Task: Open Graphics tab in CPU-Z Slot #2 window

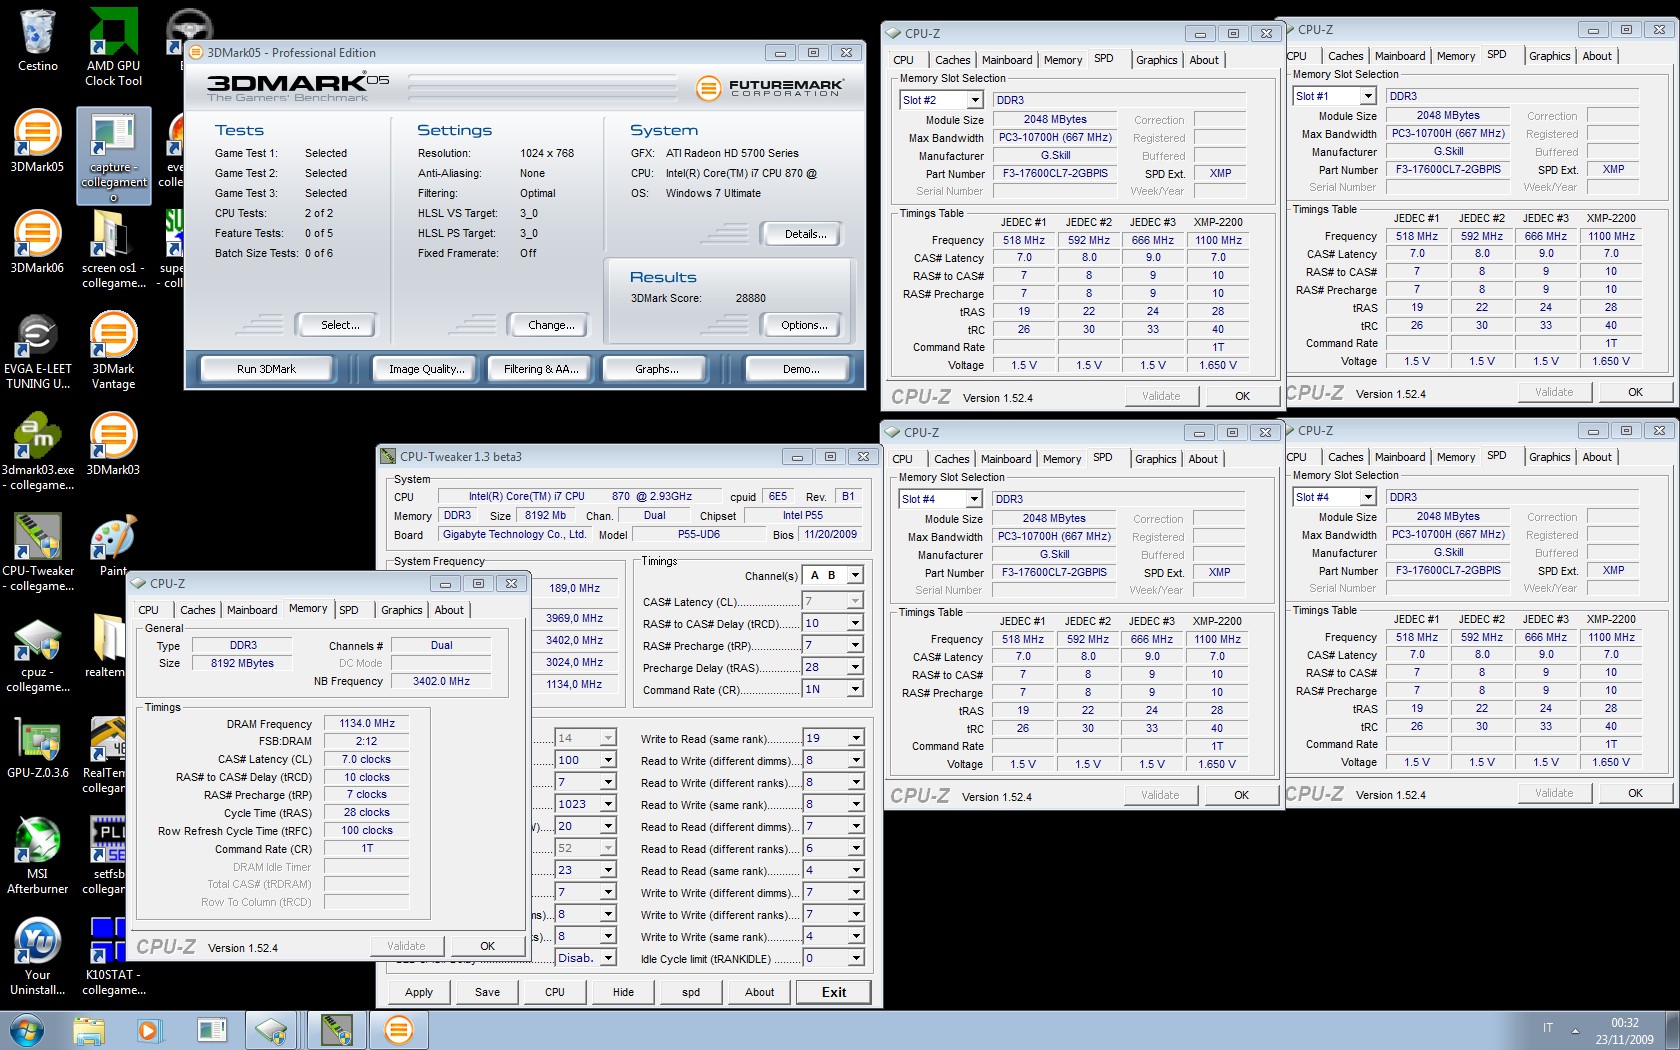Action: pyautogui.click(x=1156, y=60)
